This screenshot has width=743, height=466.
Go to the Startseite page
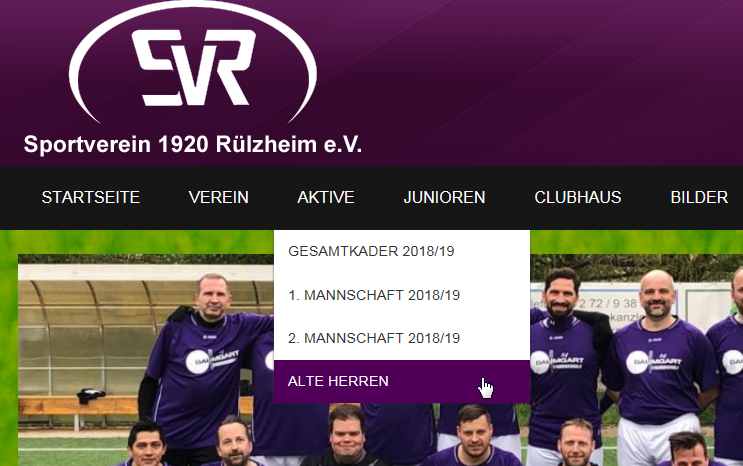pyautogui.click(x=91, y=197)
